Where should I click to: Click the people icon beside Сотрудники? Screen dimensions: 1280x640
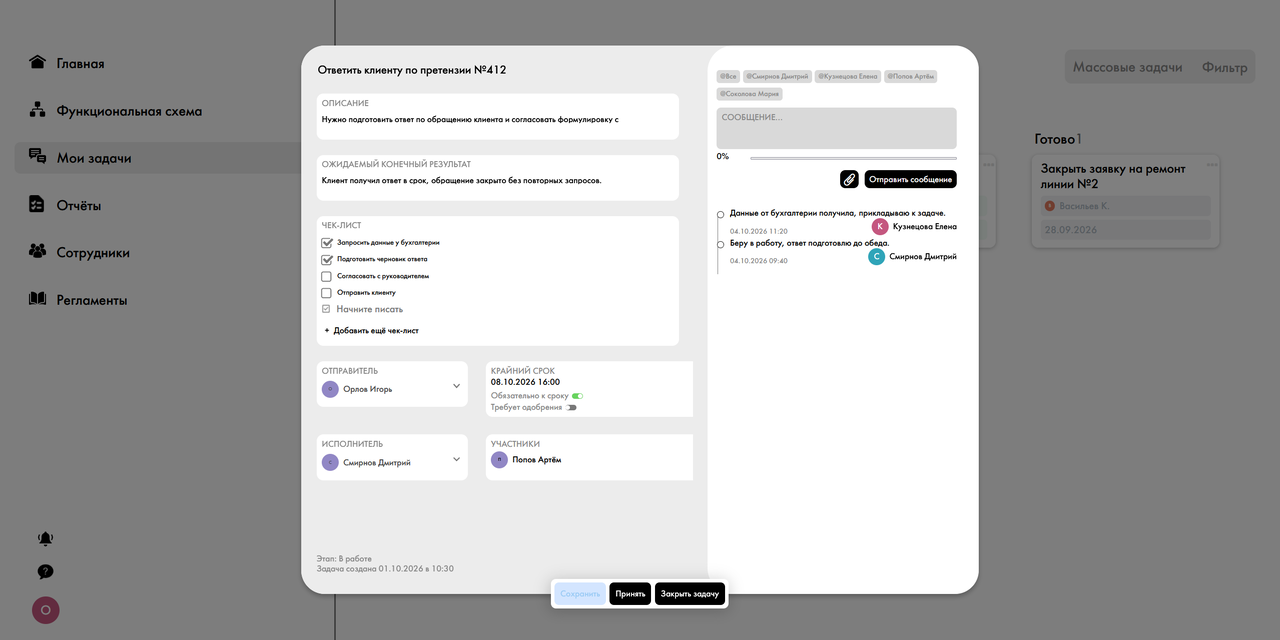pyautogui.click(x=38, y=252)
